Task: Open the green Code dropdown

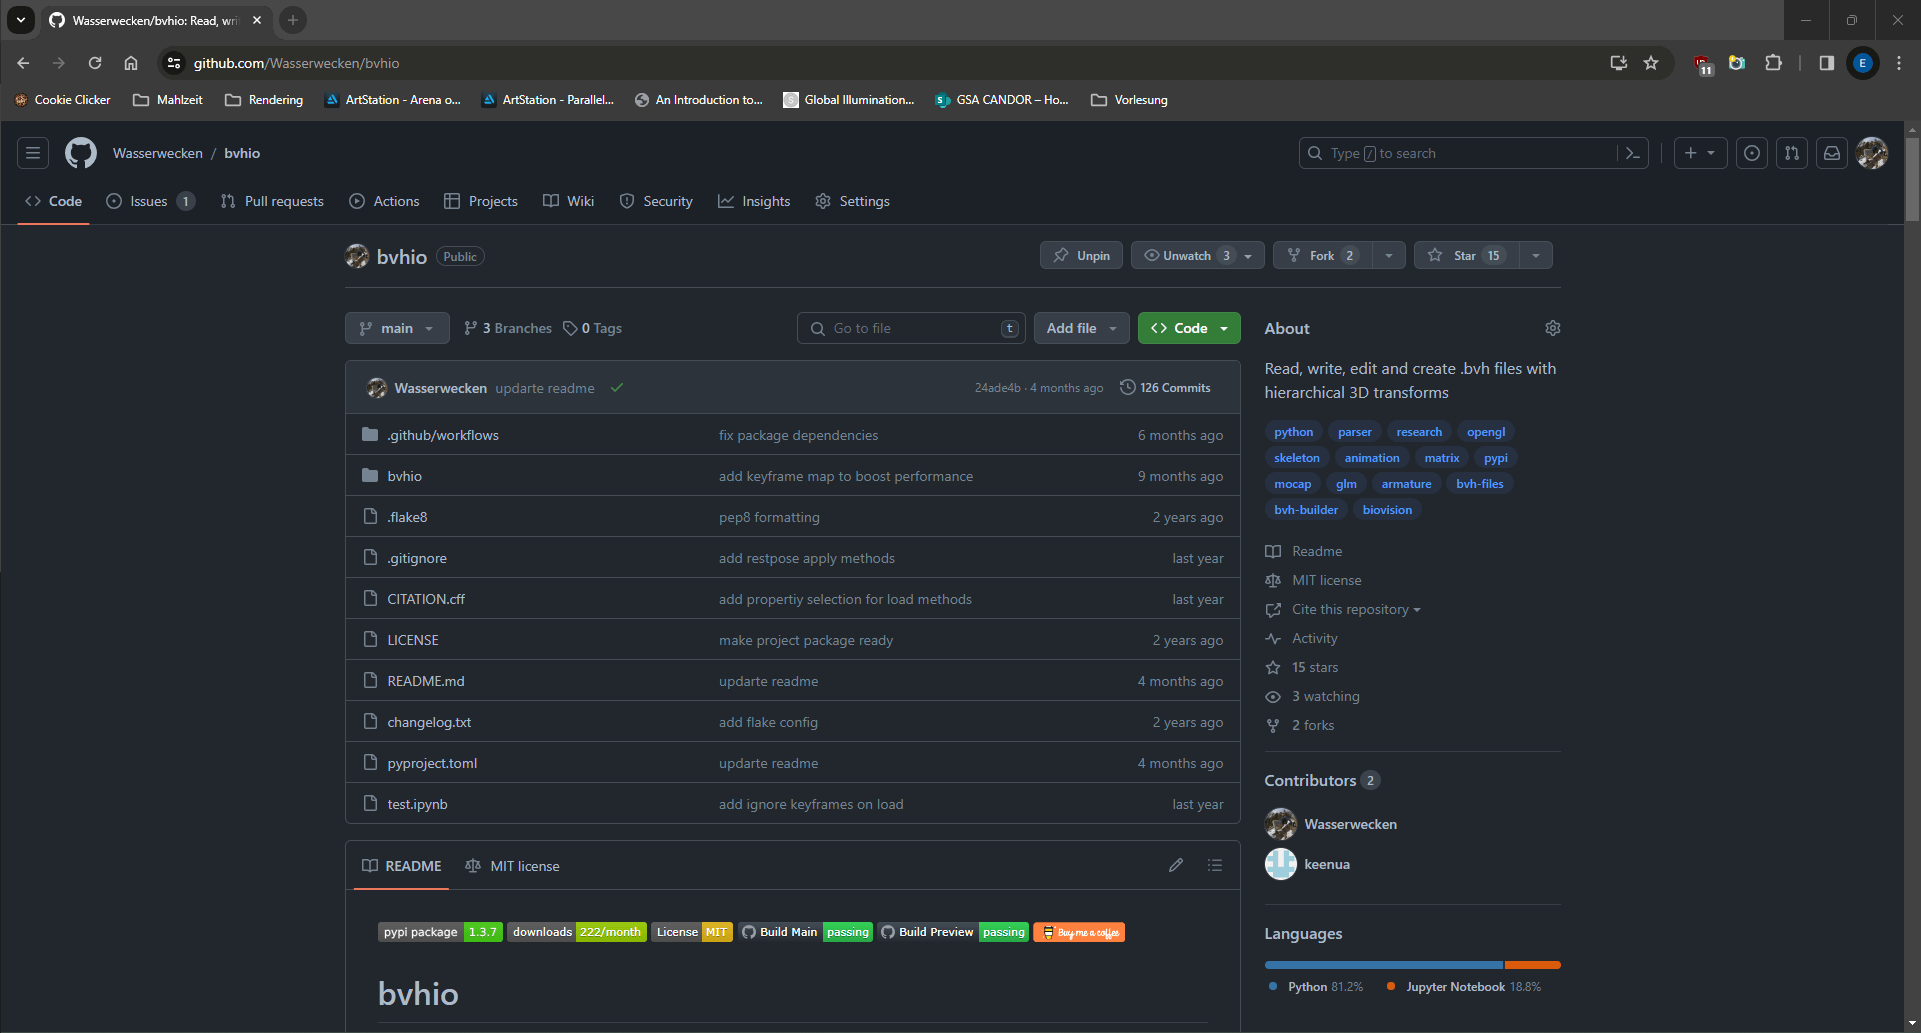Action: (x=1189, y=328)
